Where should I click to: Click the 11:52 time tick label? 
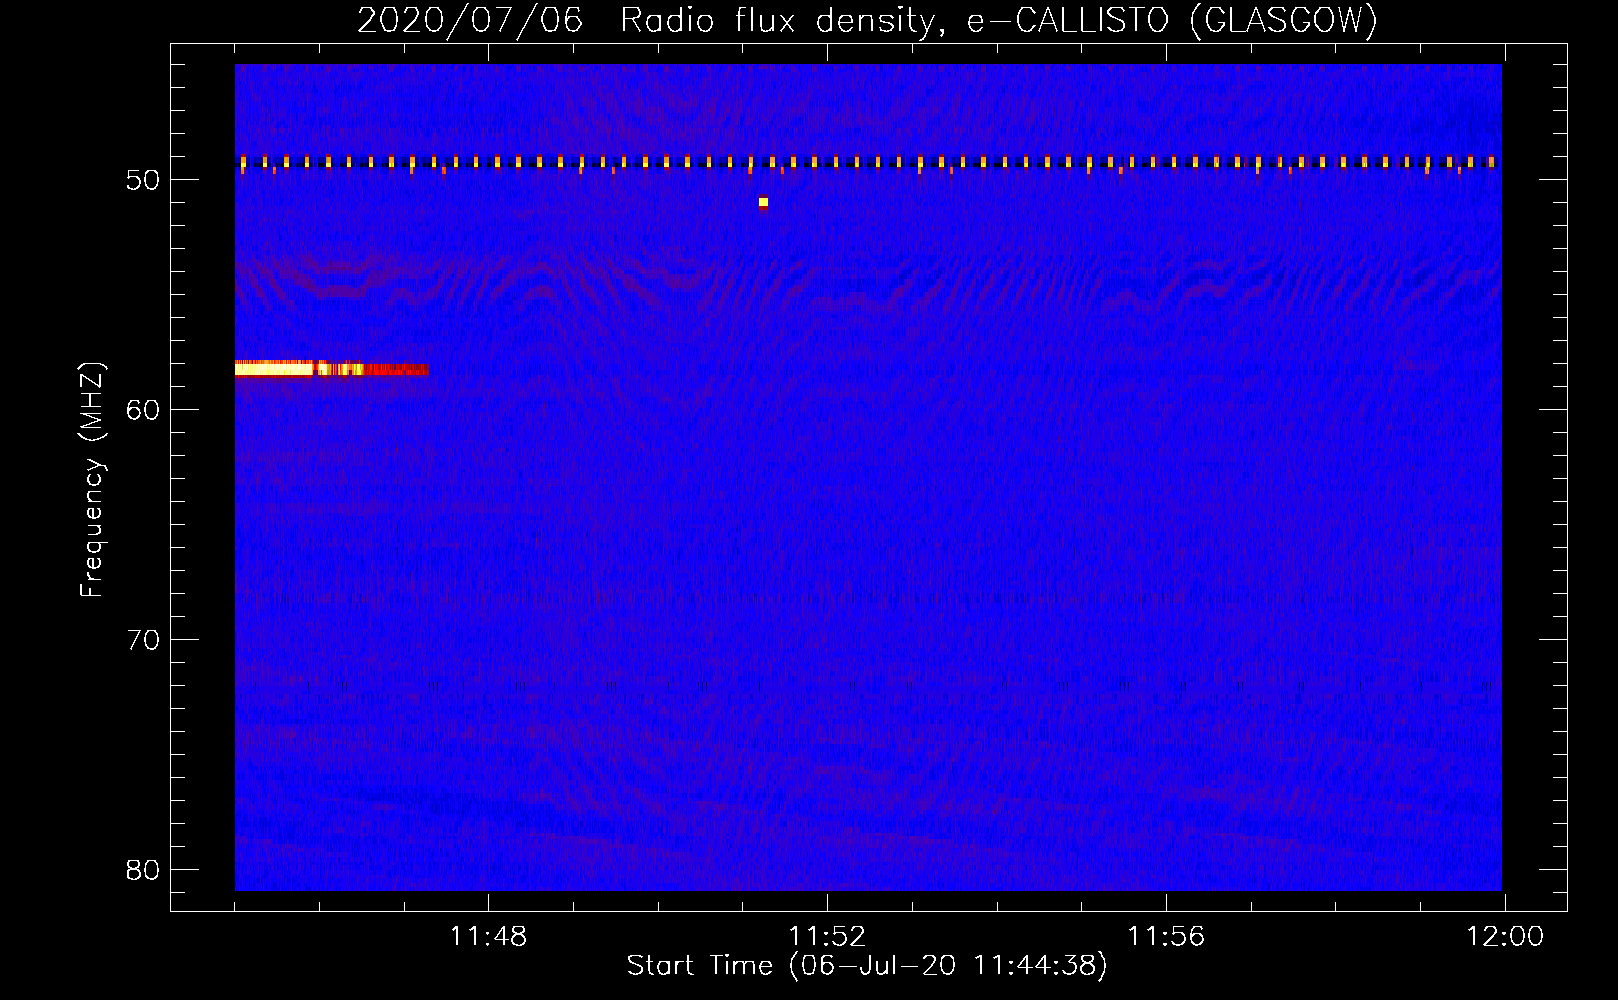coord(827,937)
